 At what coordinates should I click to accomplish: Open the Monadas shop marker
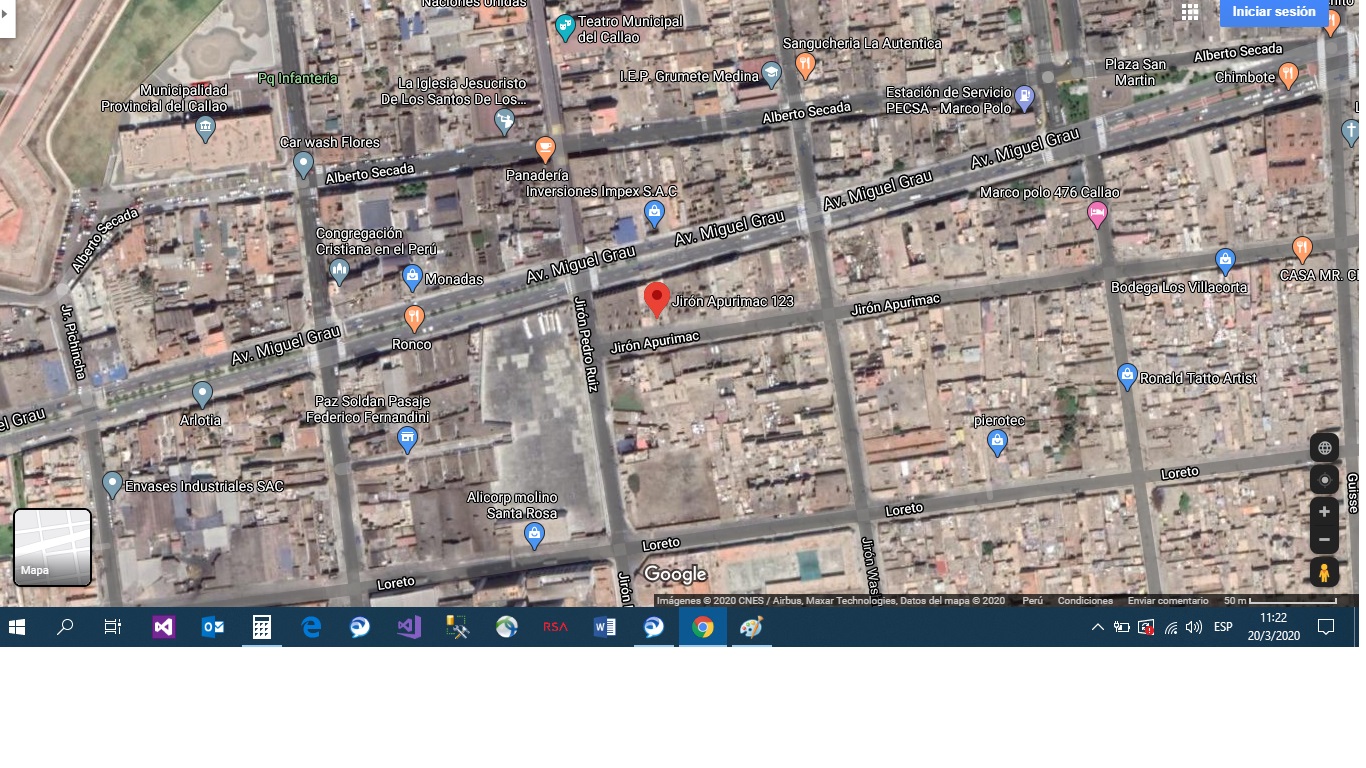pyautogui.click(x=411, y=278)
